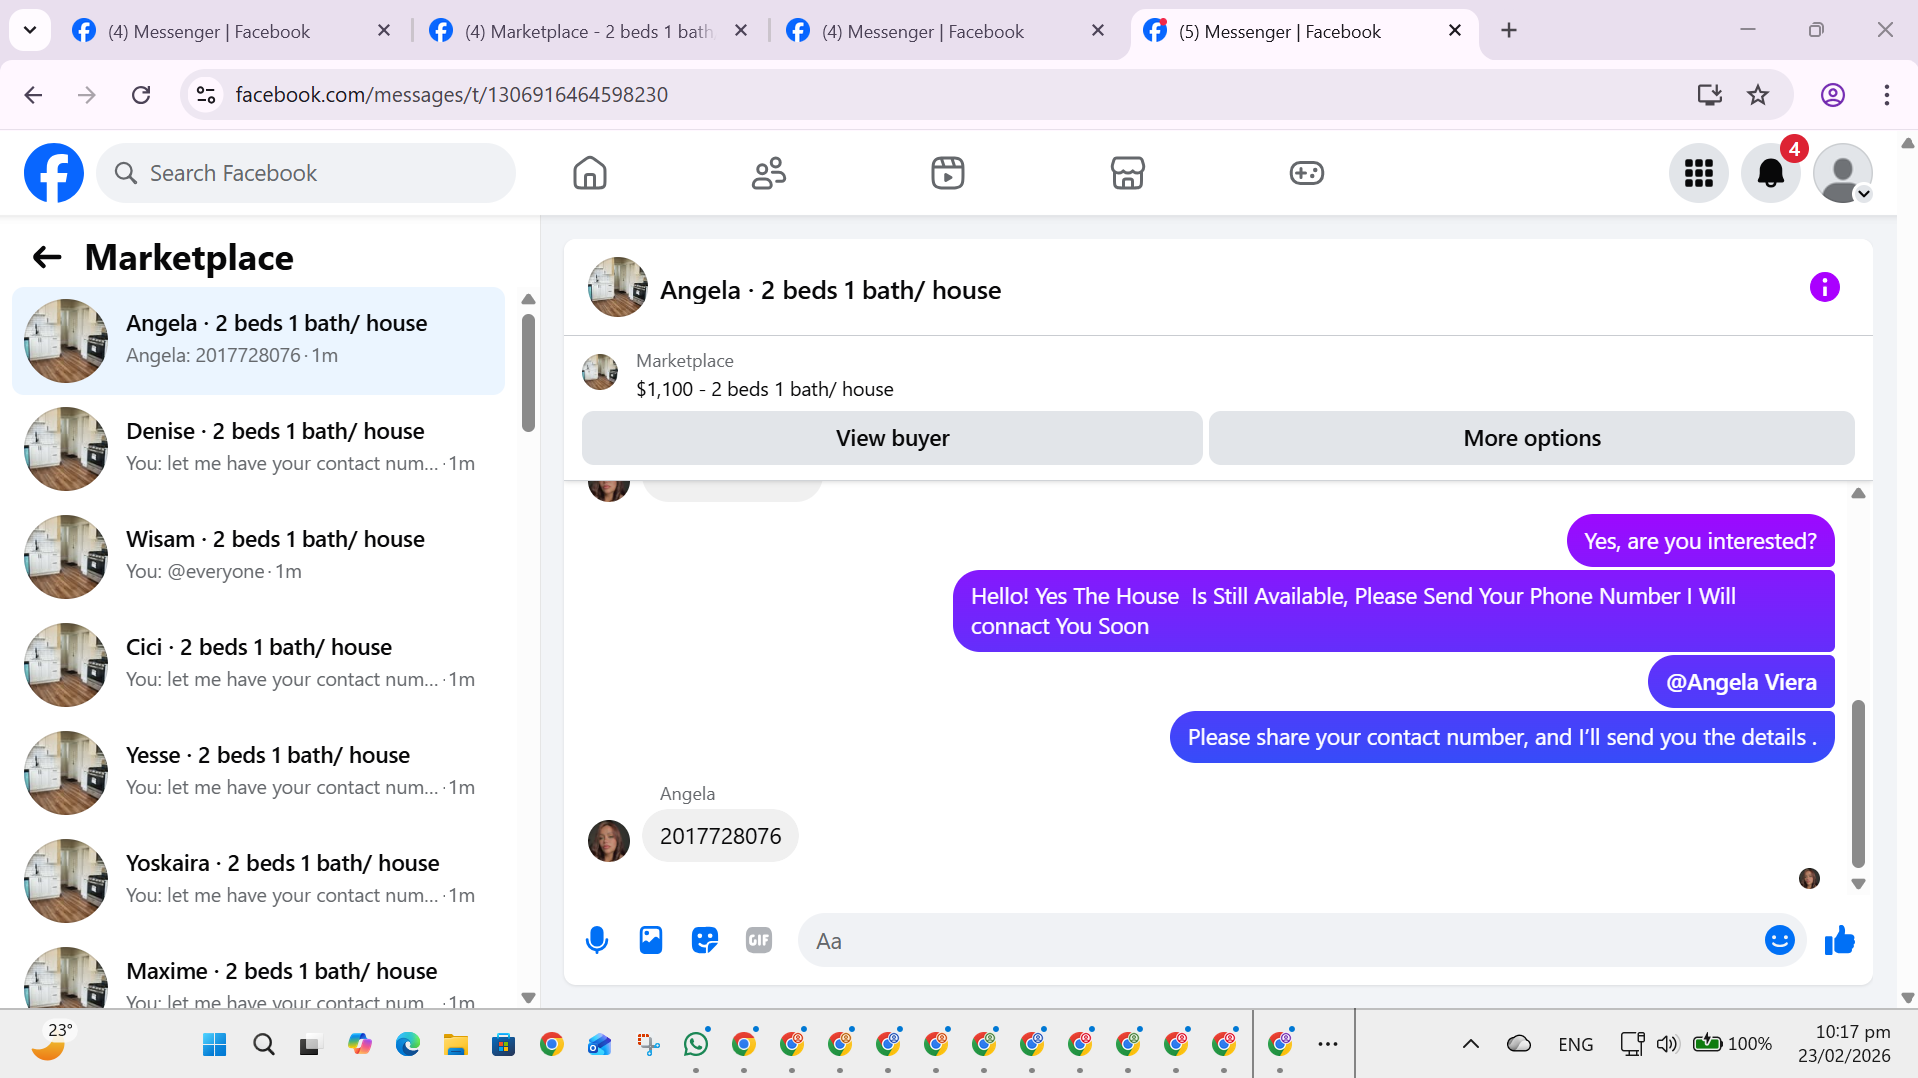Click the 2017728076 message bubble
Viewport: 1918px width, 1078px height.
[720, 836]
